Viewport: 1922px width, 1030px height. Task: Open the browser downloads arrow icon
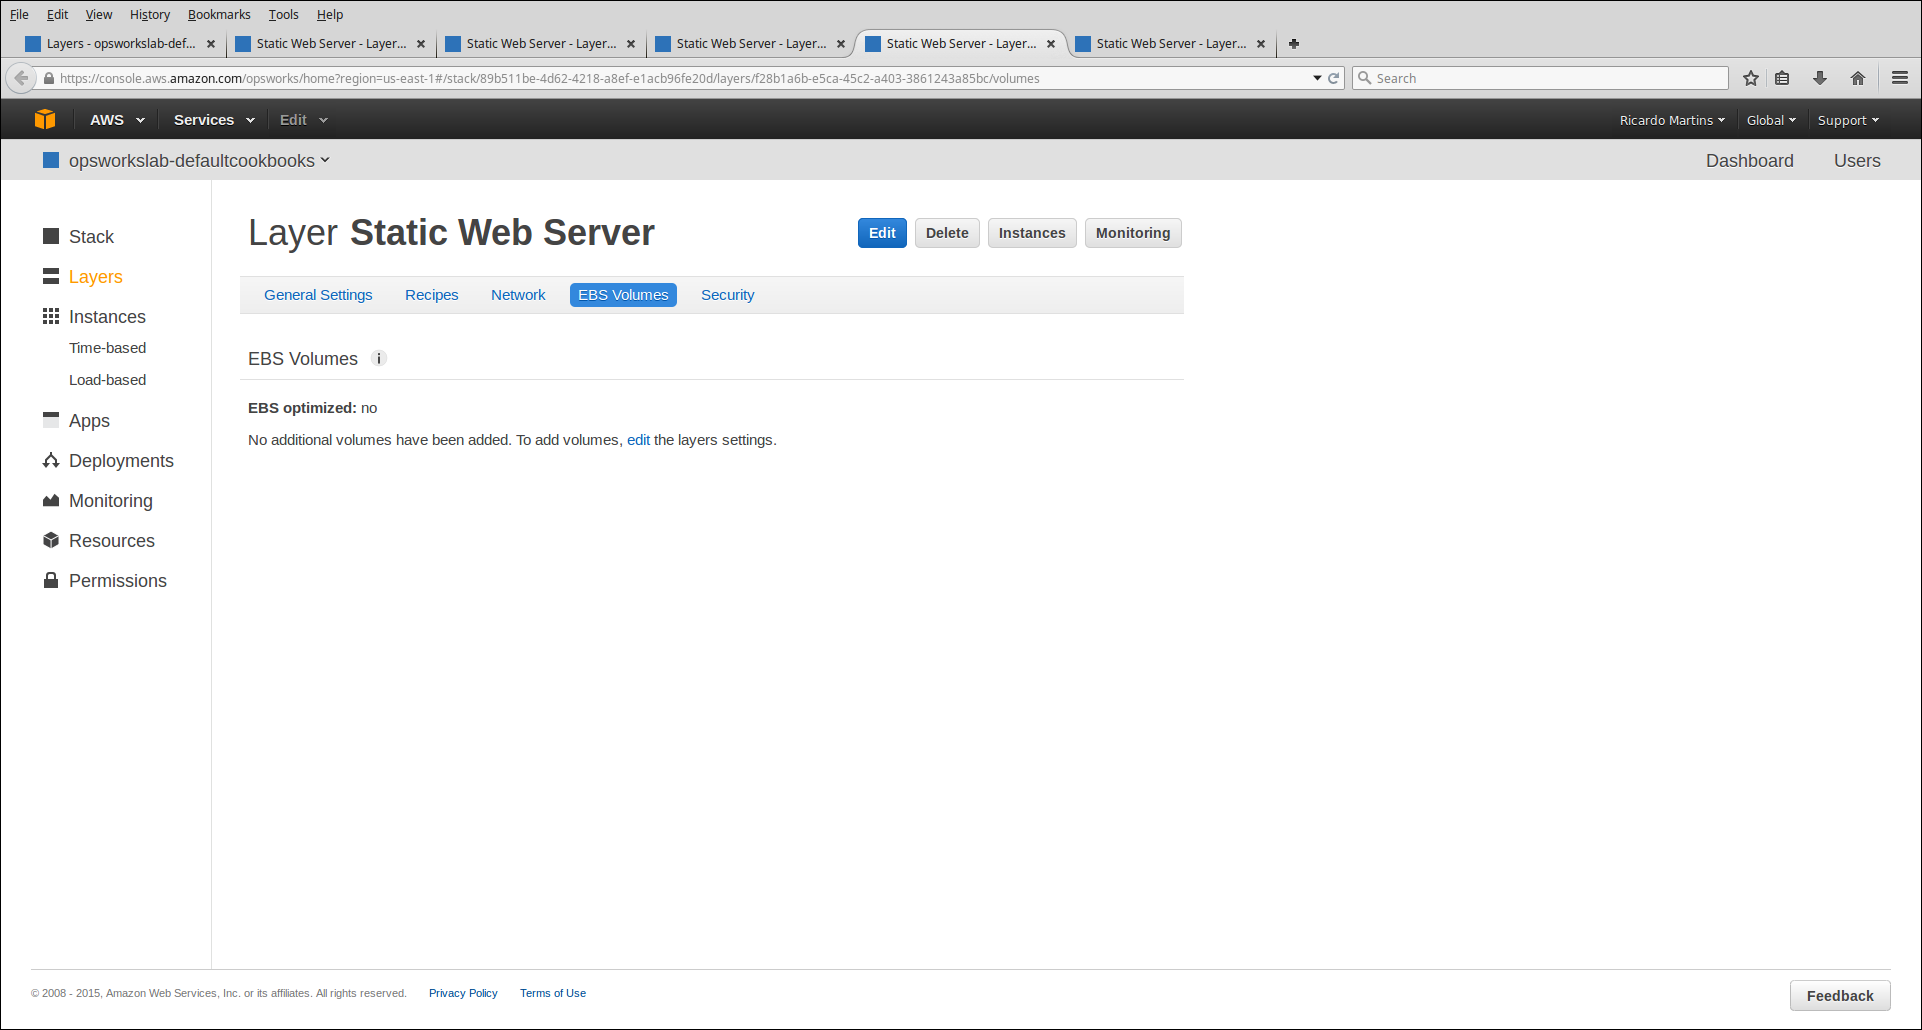[1820, 78]
